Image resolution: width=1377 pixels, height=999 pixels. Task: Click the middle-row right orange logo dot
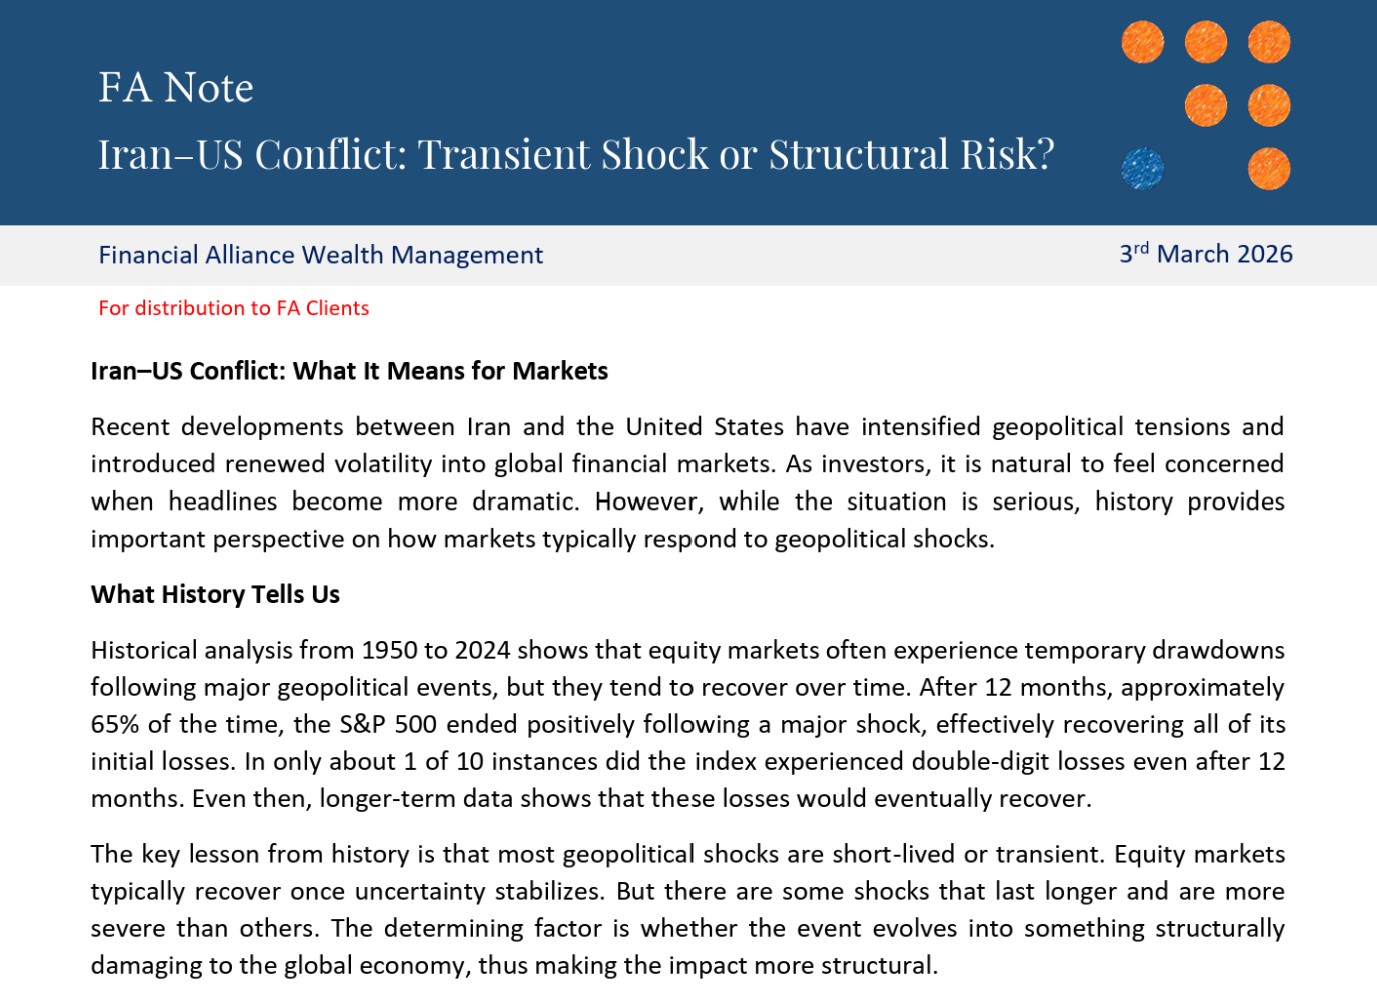point(1268,105)
